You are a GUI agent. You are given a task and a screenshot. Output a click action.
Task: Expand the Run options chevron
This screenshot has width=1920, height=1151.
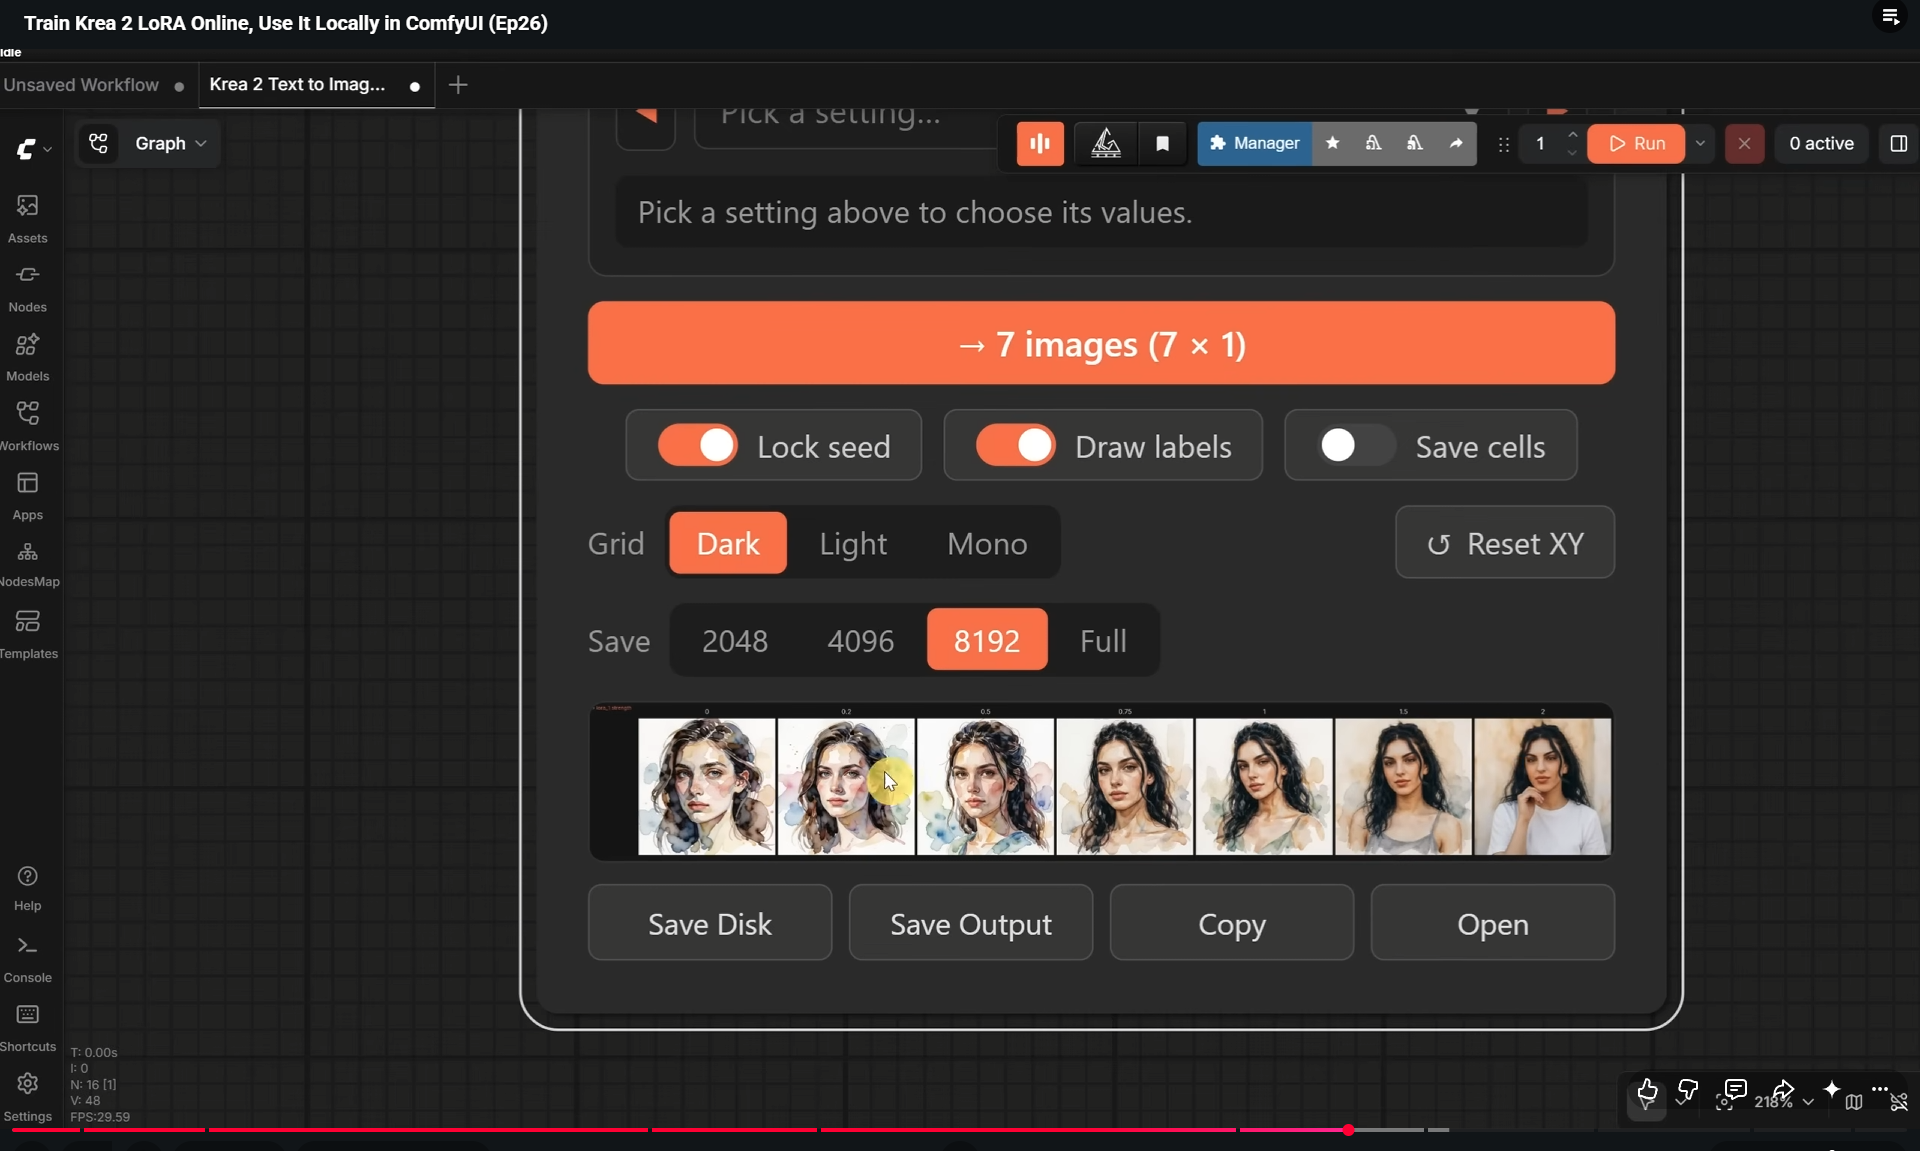tap(1700, 143)
